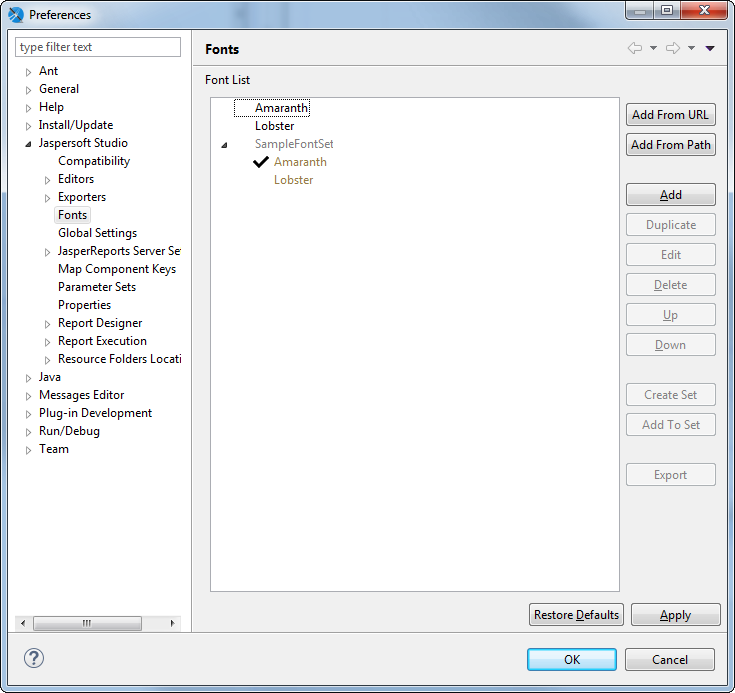This screenshot has height=693, width=735.
Task: Maximize the Preferences window
Action: pyautogui.click(x=668, y=10)
